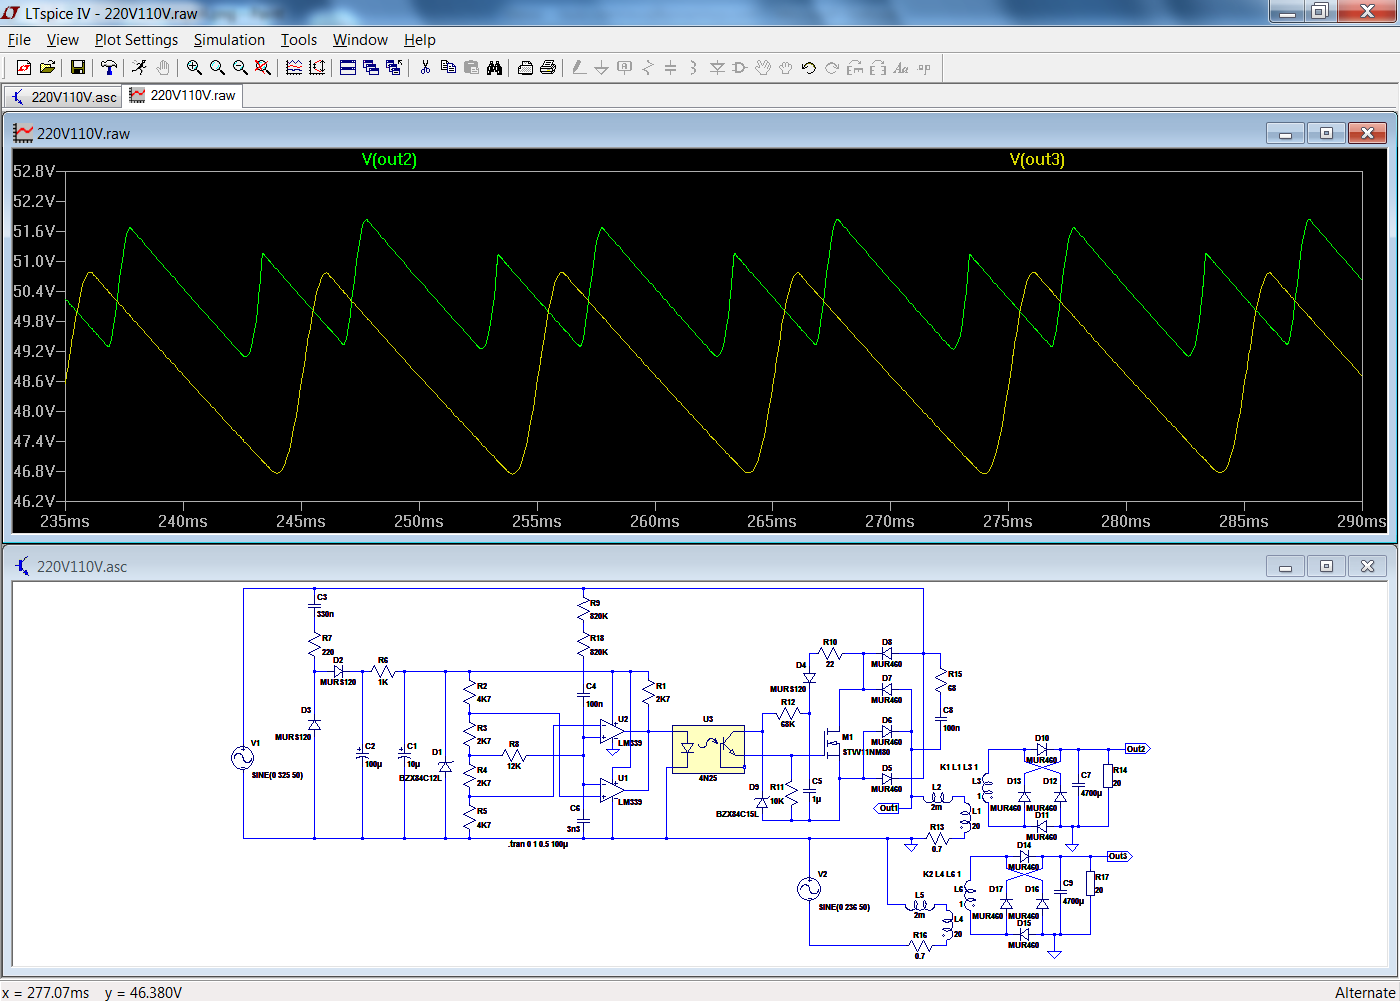Select the Diode tool
The height and width of the screenshot is (1002, 1400).
pyautogui.click(x=717, y=68)
